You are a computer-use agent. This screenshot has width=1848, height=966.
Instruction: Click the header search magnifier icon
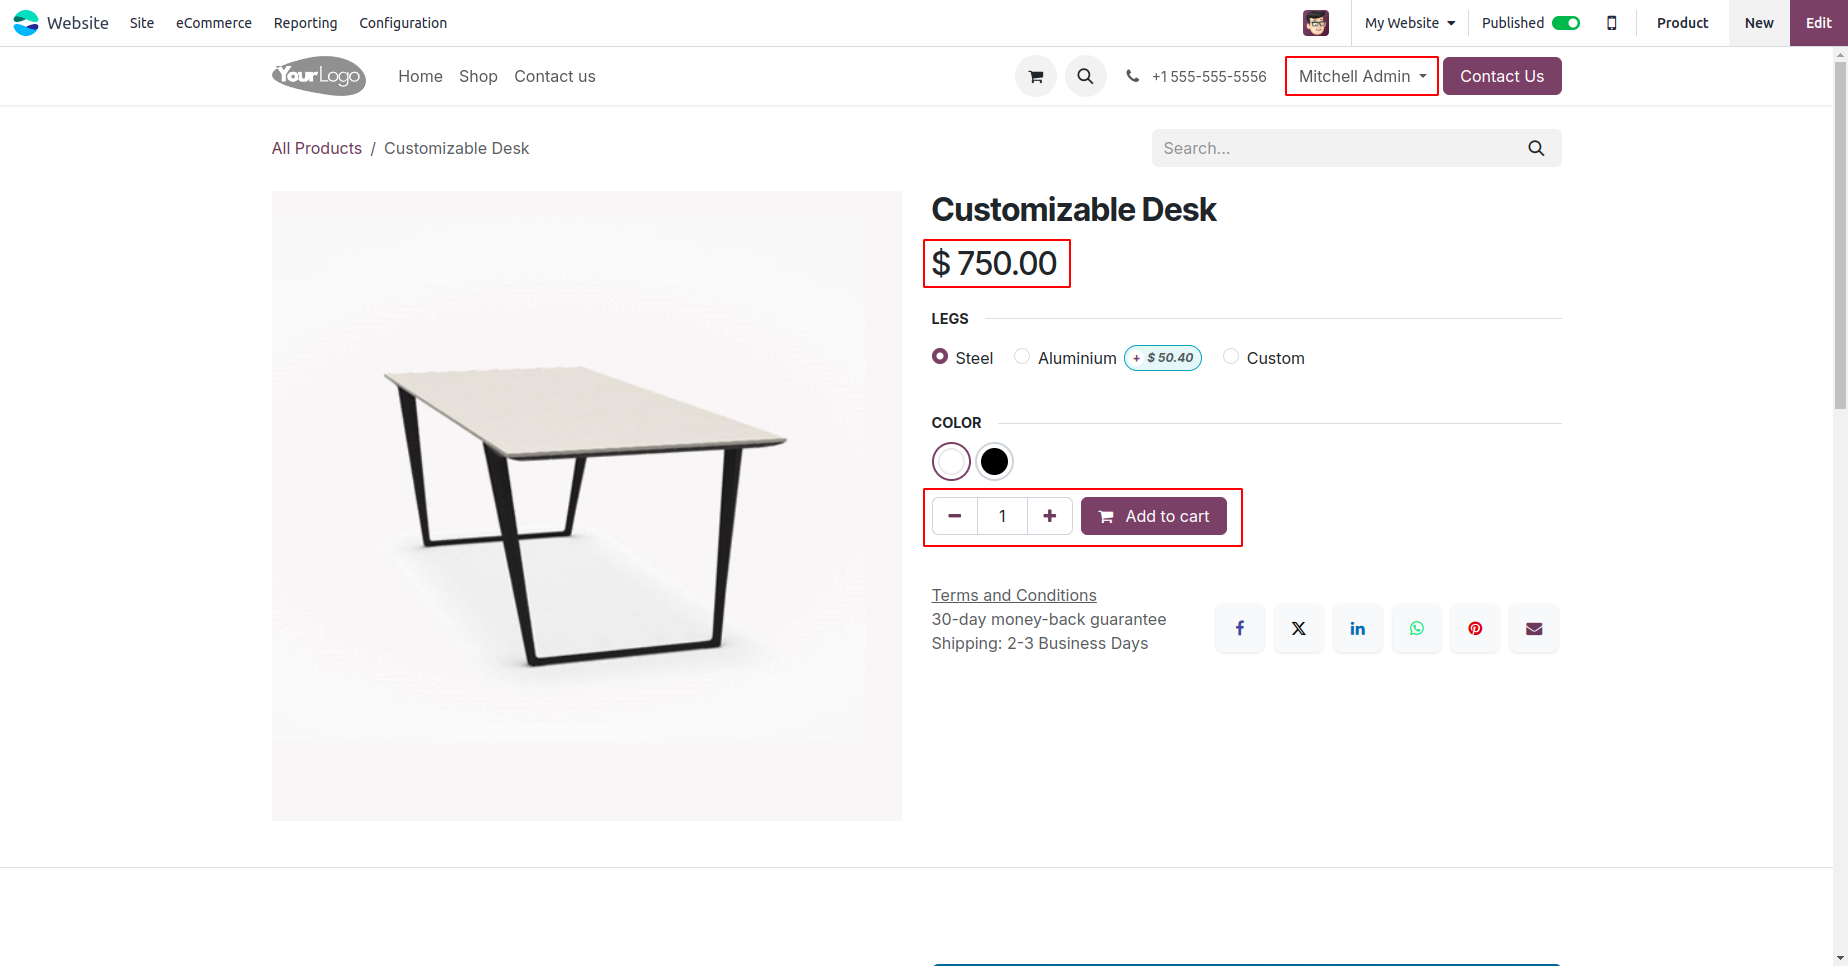(x=1085, y=76)
